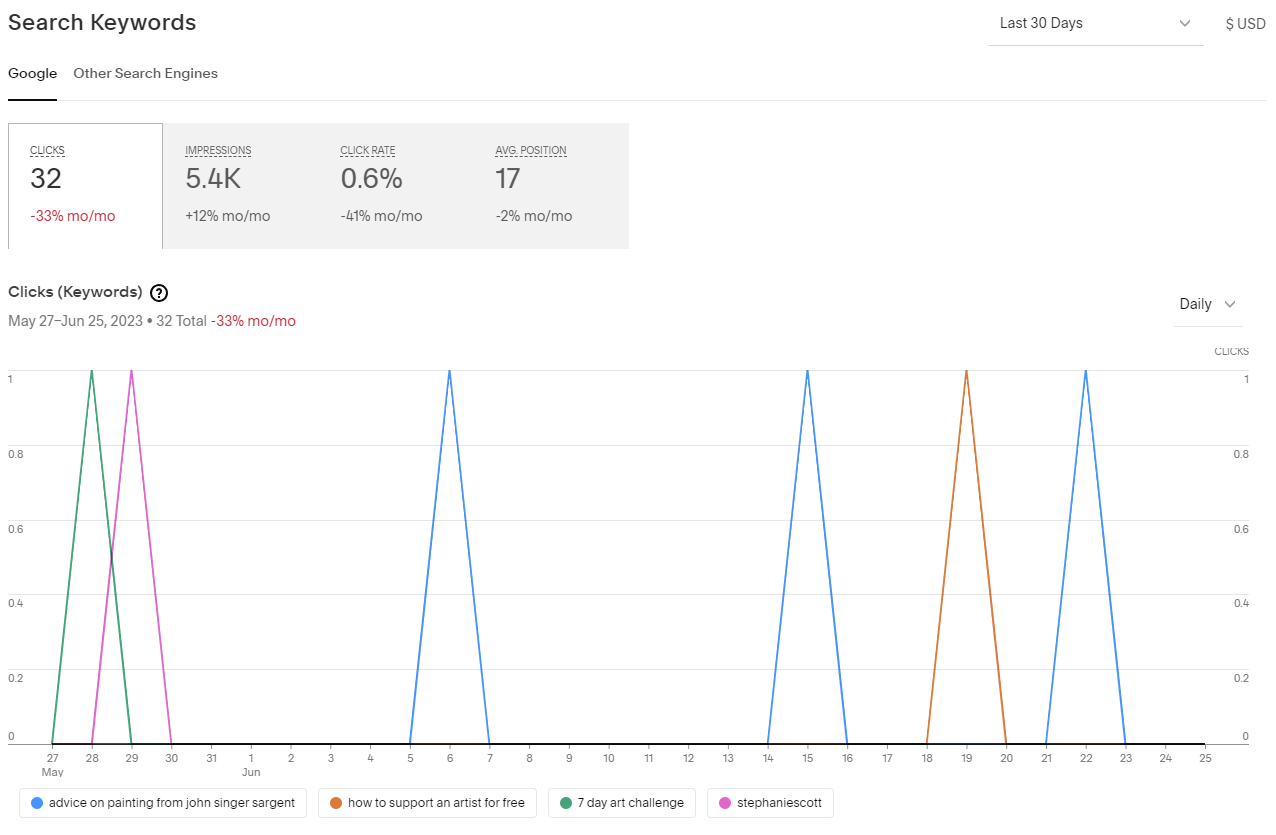Switch to the Google tab
This screenshot has height=835, width=1276.
32,73
